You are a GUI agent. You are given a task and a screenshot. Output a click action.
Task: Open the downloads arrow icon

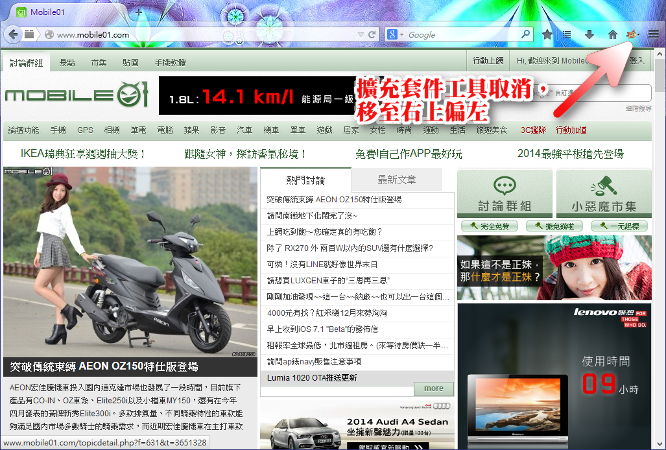point(589,35)
